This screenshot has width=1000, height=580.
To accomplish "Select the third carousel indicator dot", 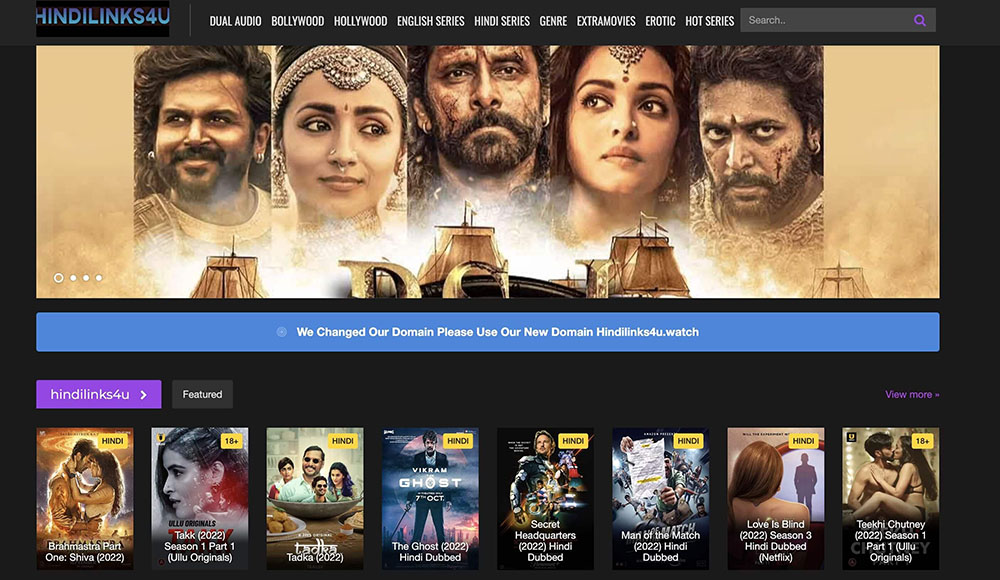I will pyautogui.click(x=86, y=278).
